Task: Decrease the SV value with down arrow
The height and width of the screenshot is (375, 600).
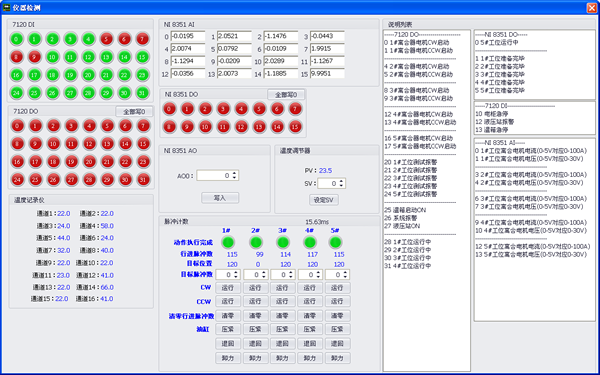Action: coord(341,186)
